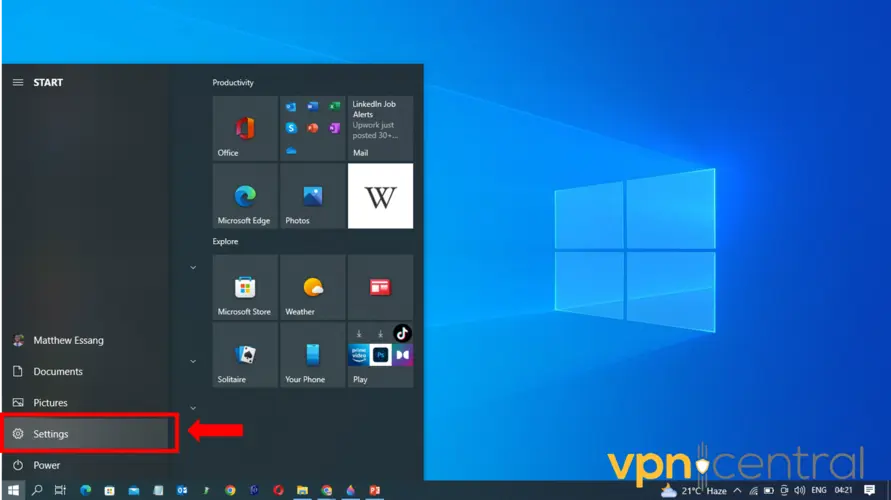Open TikTok in the Play folder
The width and height of the screenshot is (891, 500).
(x=402, y=334)
